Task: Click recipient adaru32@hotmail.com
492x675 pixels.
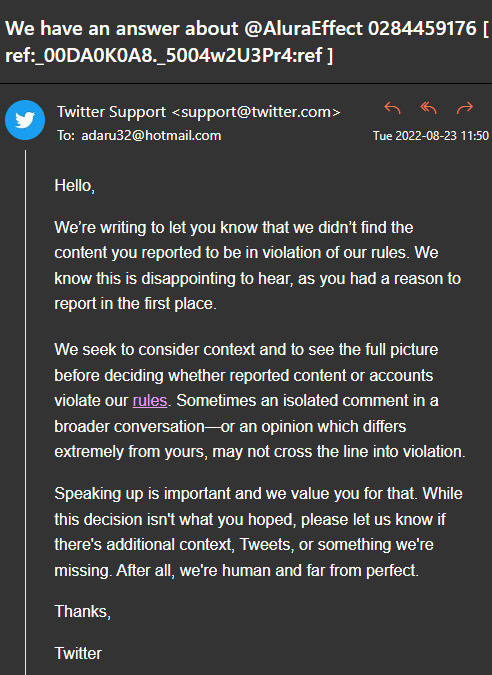Action: (151, 136)
